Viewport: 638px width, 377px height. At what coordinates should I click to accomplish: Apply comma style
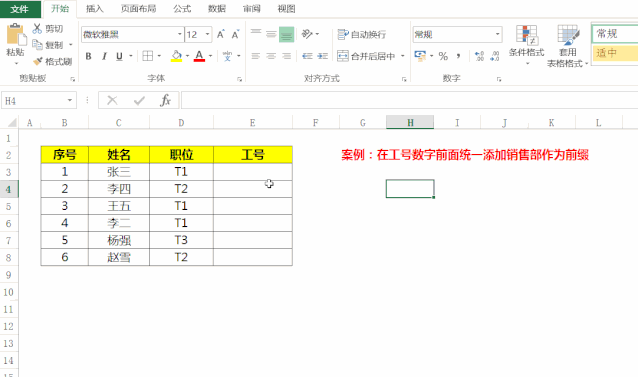(458, 56)
